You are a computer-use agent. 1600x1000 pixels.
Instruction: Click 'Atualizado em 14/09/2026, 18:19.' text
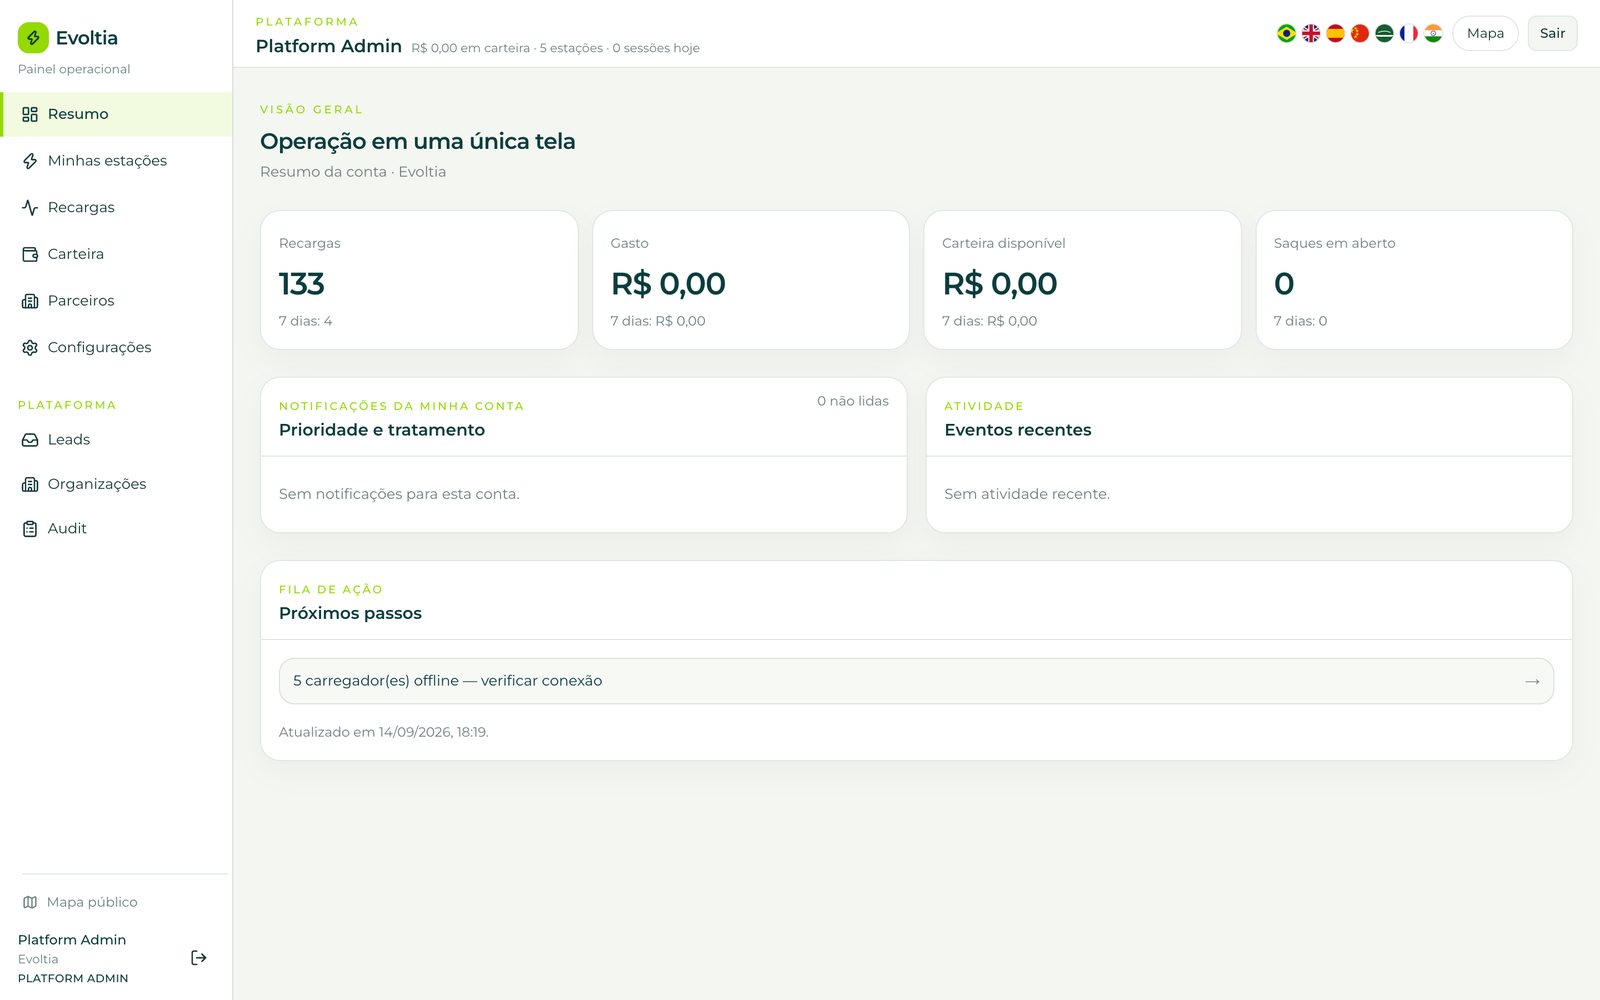click(384, 732)
